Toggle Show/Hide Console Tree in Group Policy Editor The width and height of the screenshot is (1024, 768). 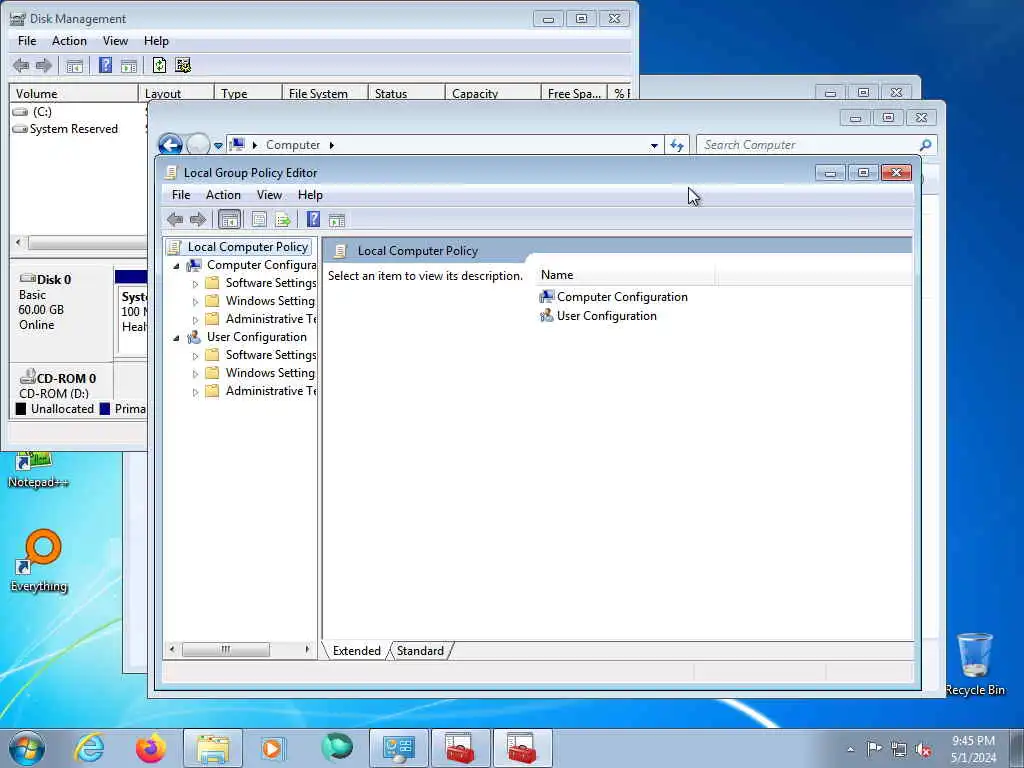pyautogui.click(x=229, y=220)
